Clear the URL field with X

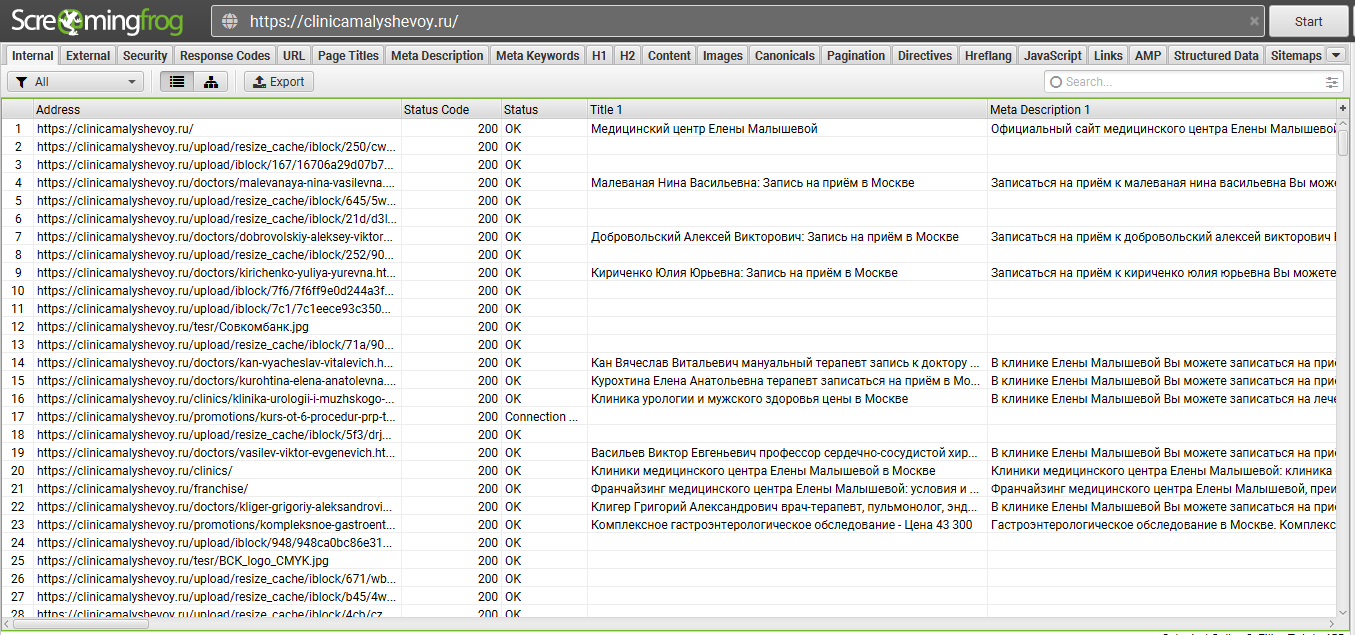pyautogui.click(x=1254, y=21)
